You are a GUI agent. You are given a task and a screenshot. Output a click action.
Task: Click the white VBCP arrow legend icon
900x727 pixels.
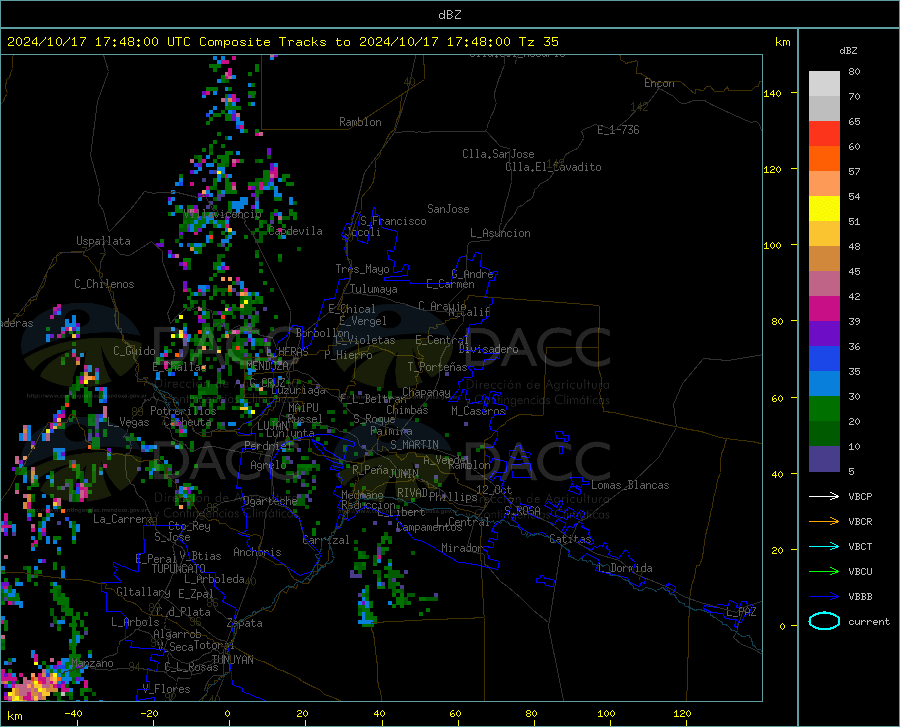(824, 496)
